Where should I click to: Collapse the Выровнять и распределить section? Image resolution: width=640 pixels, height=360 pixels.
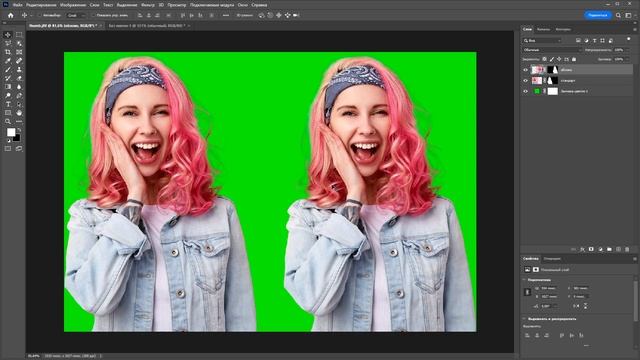[x=524, y=319]
